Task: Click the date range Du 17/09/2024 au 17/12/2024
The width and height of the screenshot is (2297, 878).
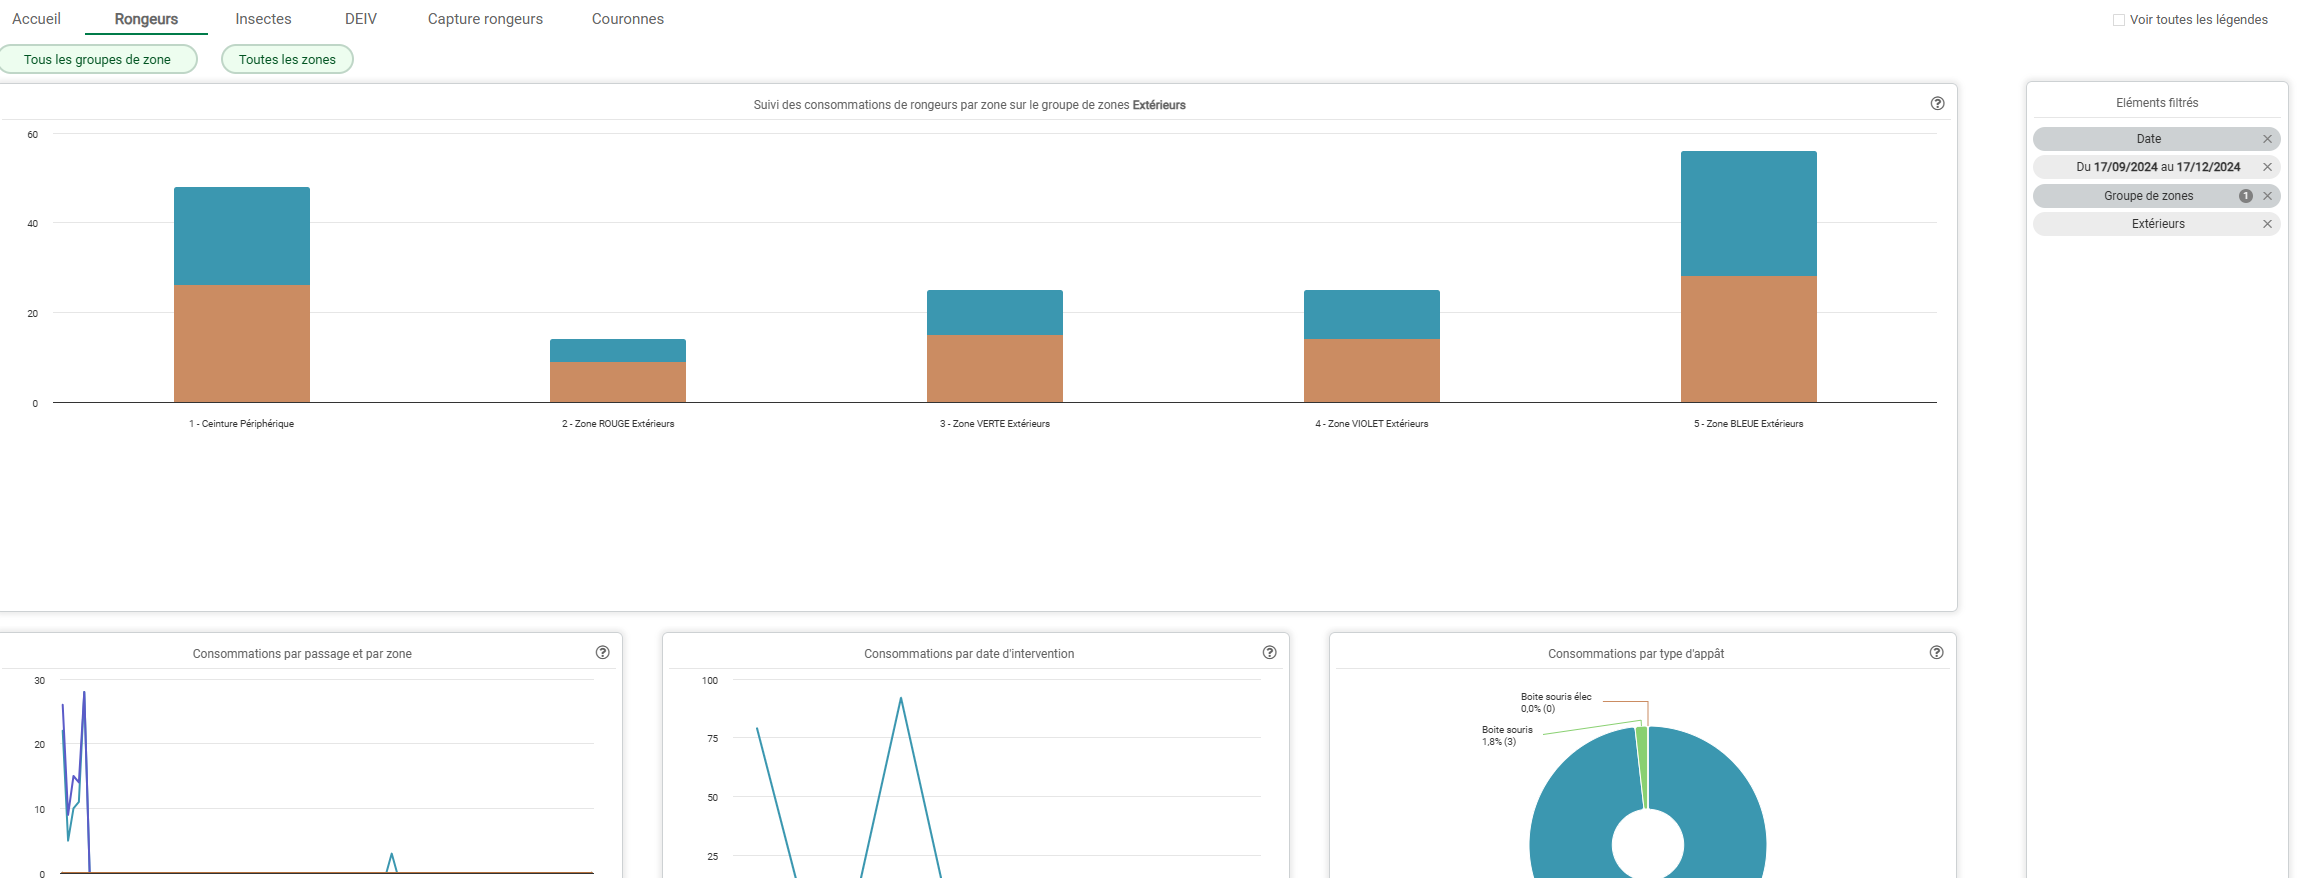Action: tap(2158, 167)
